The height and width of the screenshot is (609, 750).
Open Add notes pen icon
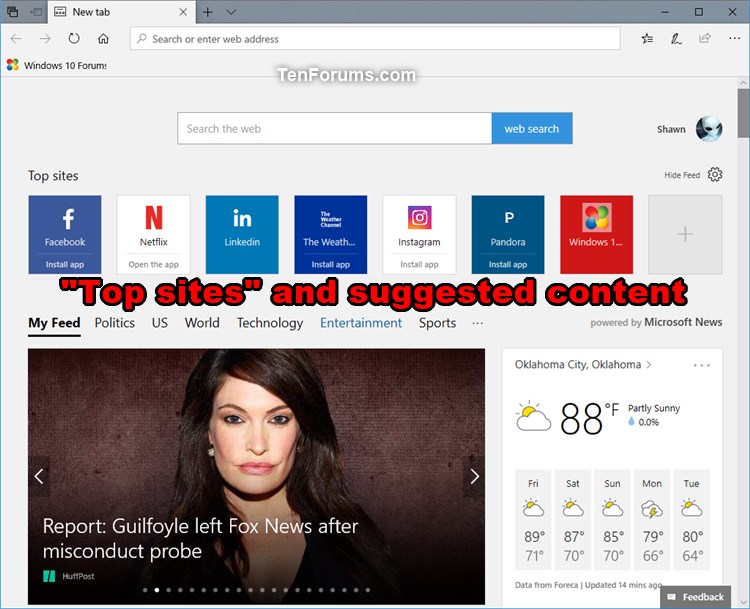tap(676, 39)
